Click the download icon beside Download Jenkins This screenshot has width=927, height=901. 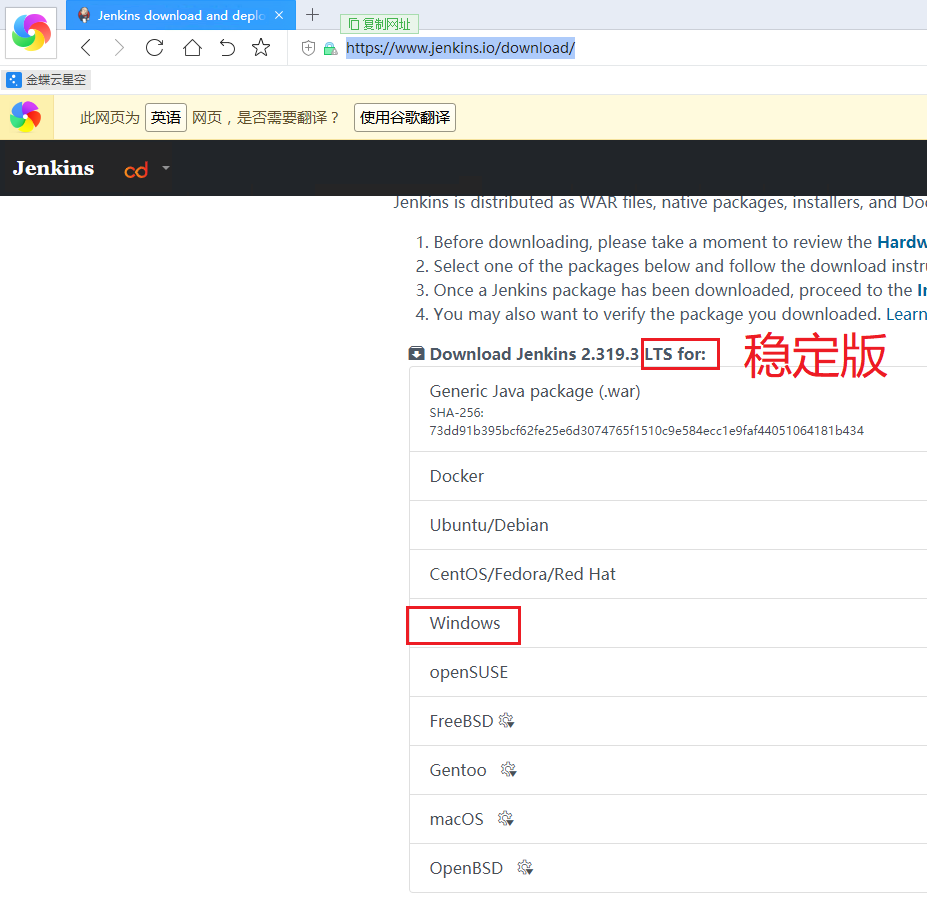[416, 354]
